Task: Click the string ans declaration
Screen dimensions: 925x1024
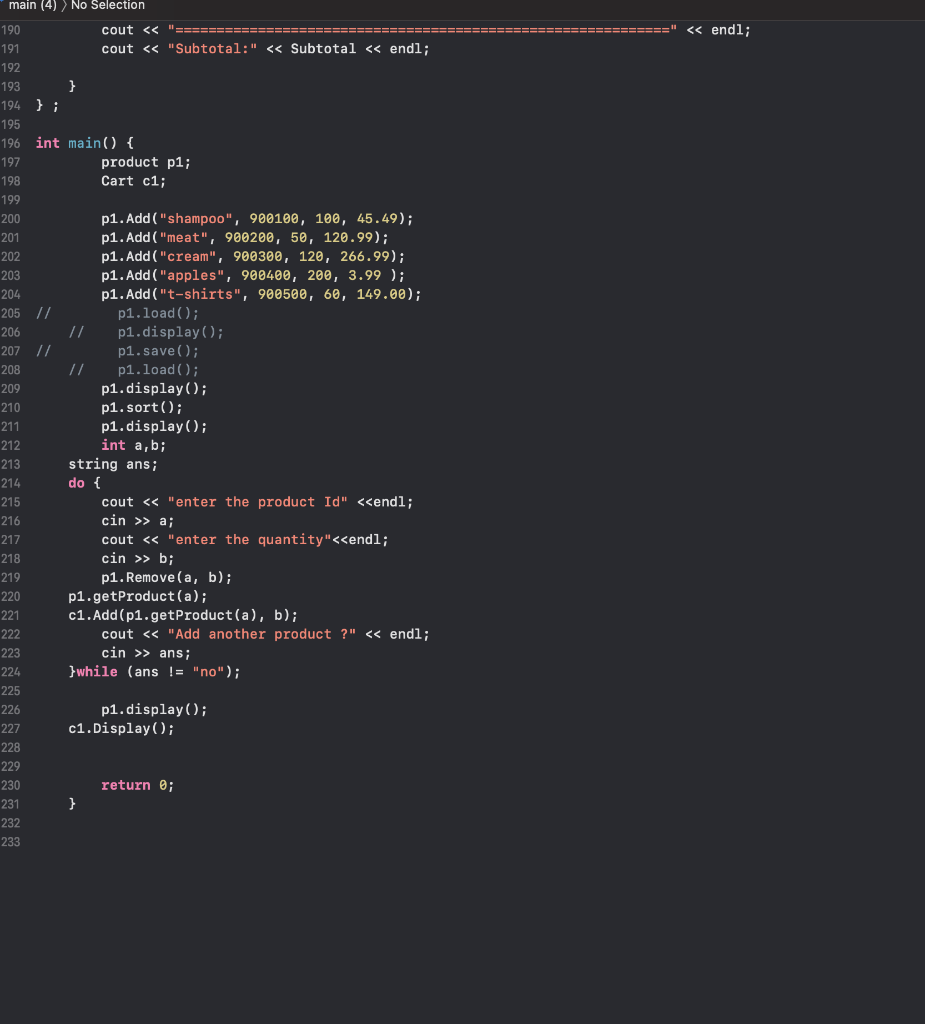Action: tap(113, 464)
